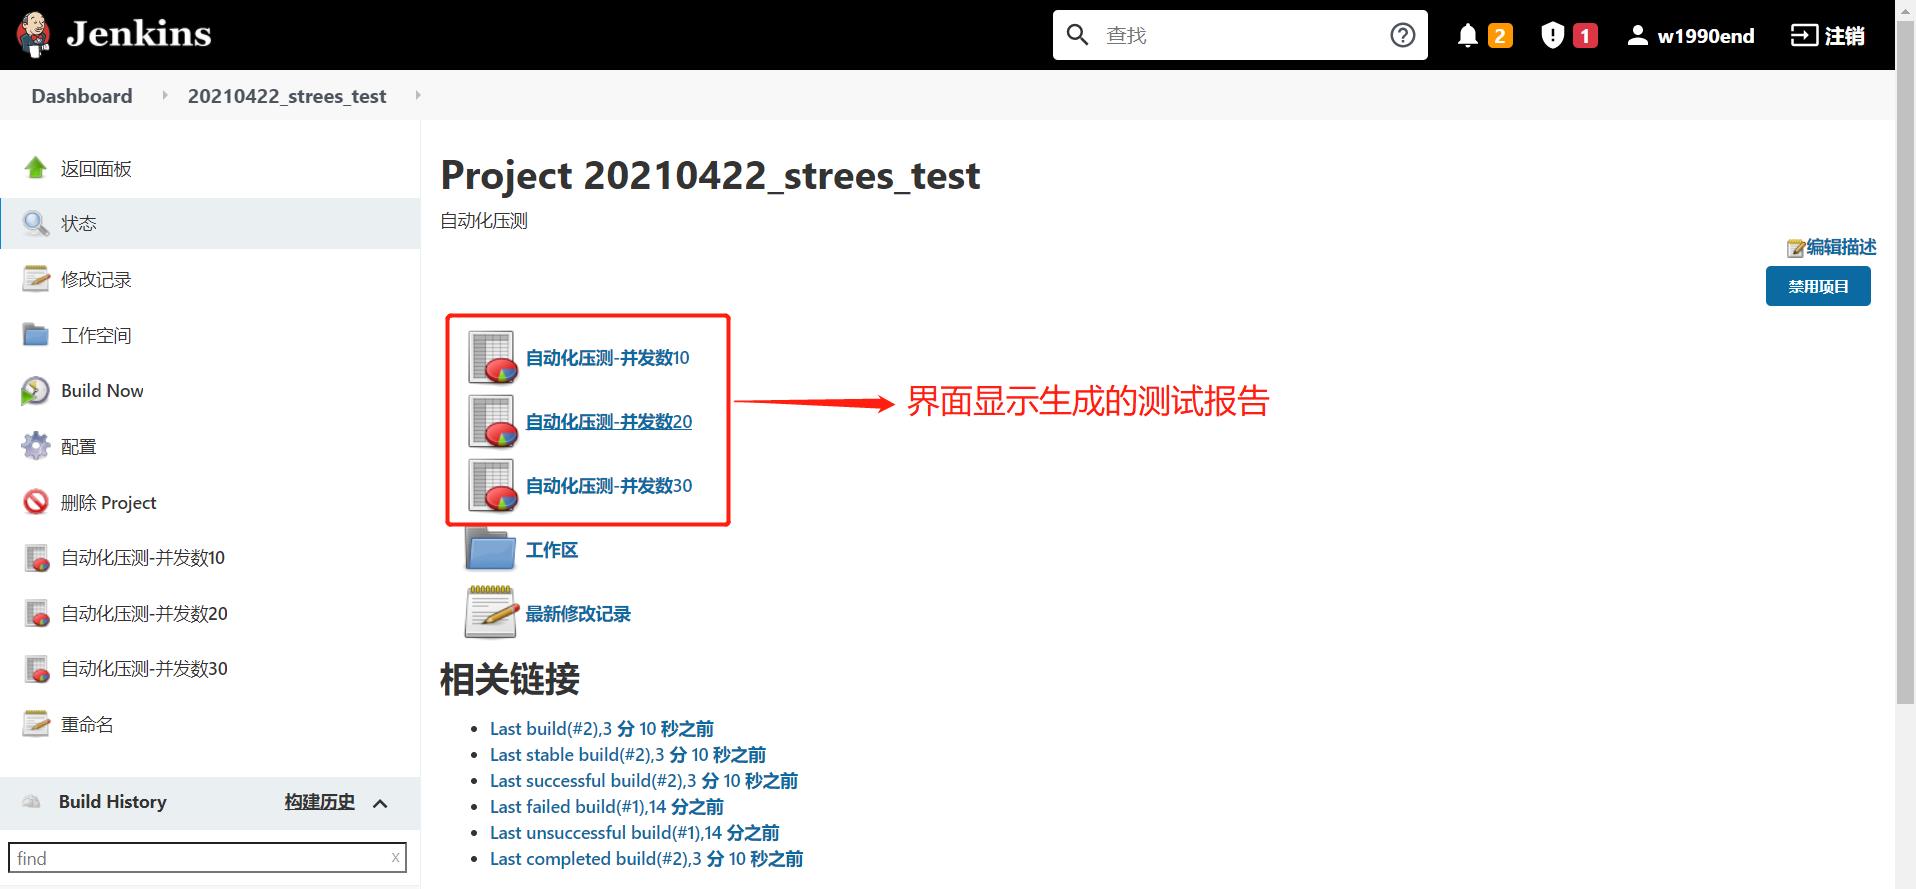Open the Jenkins home title link
The width and height of the screenshot is (1916, 889).
click(138, 34)
